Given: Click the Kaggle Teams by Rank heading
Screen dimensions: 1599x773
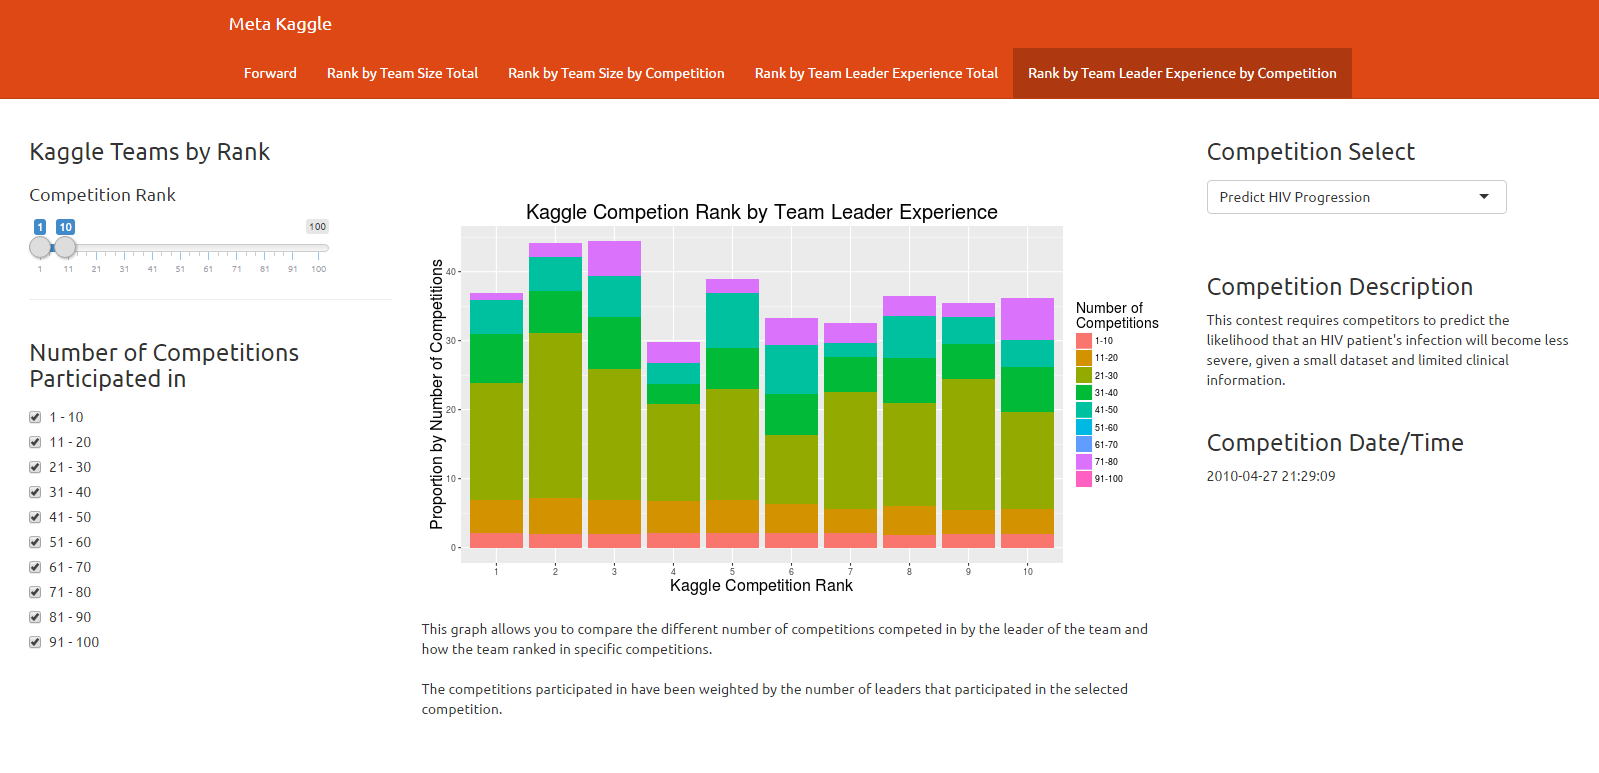Looking at the screenshot, I should point(150,152).
